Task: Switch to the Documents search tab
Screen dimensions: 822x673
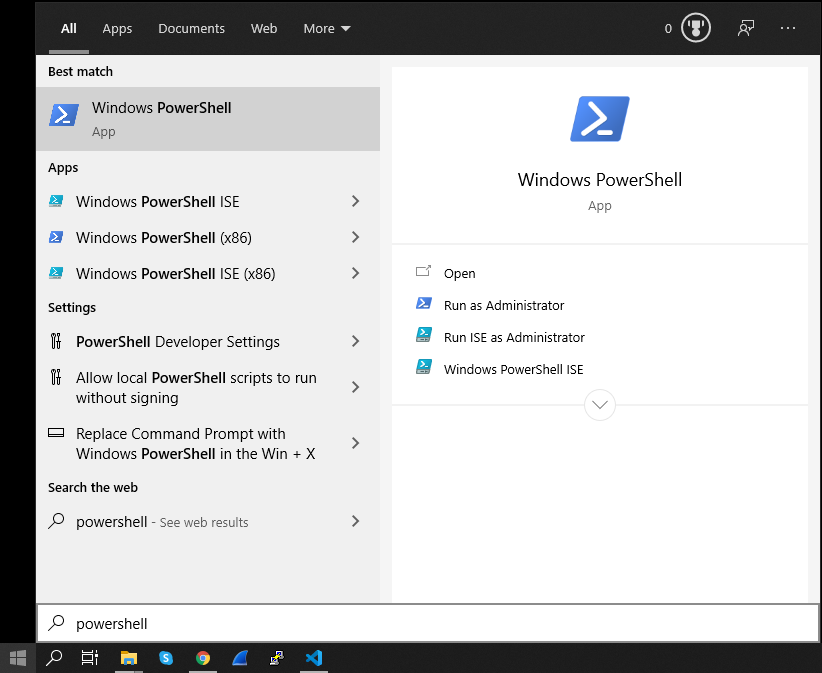Action: click(x=191, y=28)
